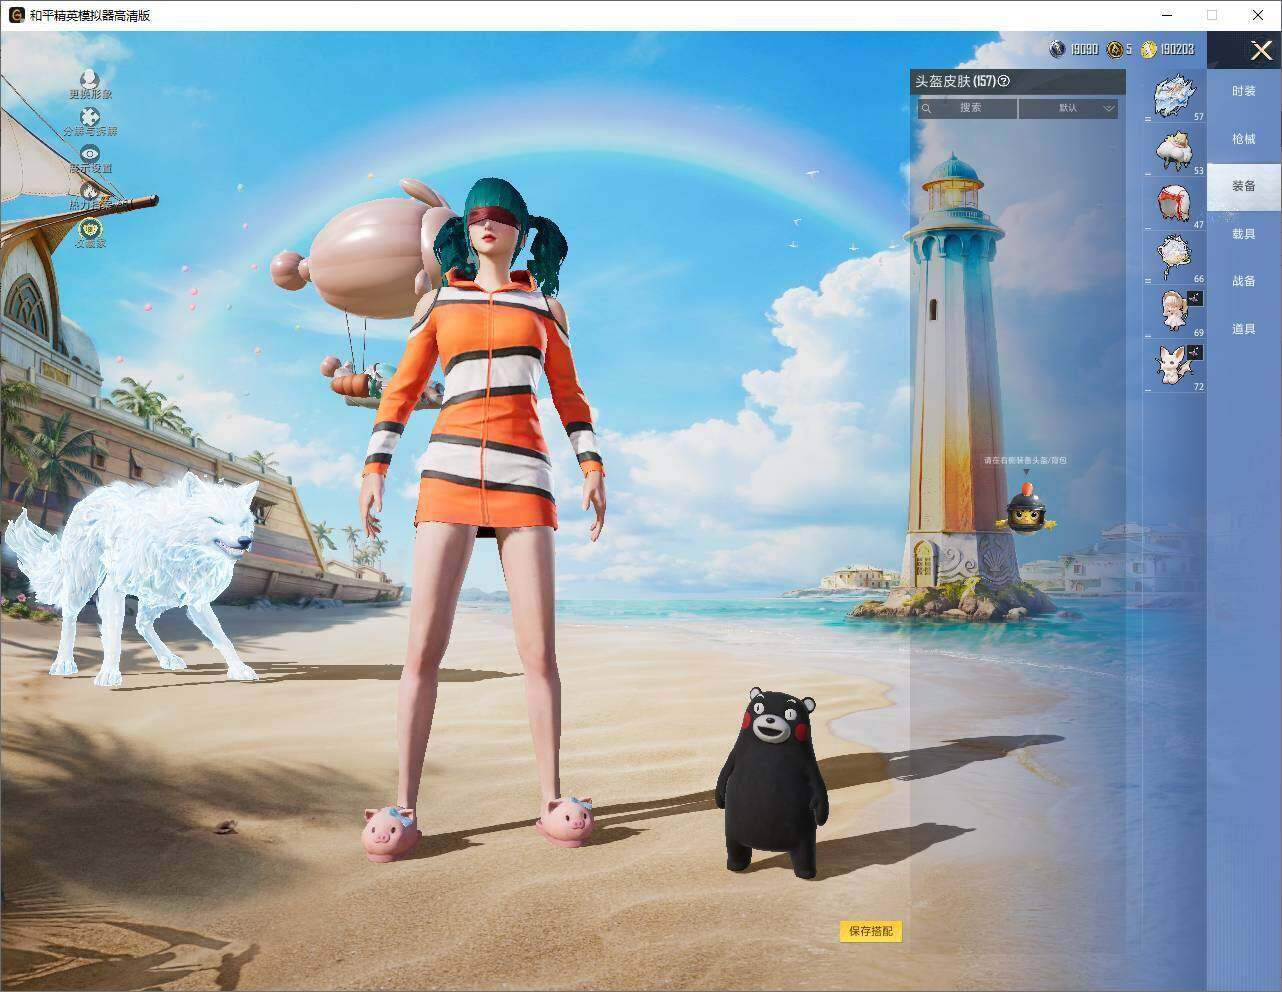Minimize the 和平精英模拟器高清版 window
Viewport: 1282px width, 992px height.
pyautogui.click(x=1166, y=15)
